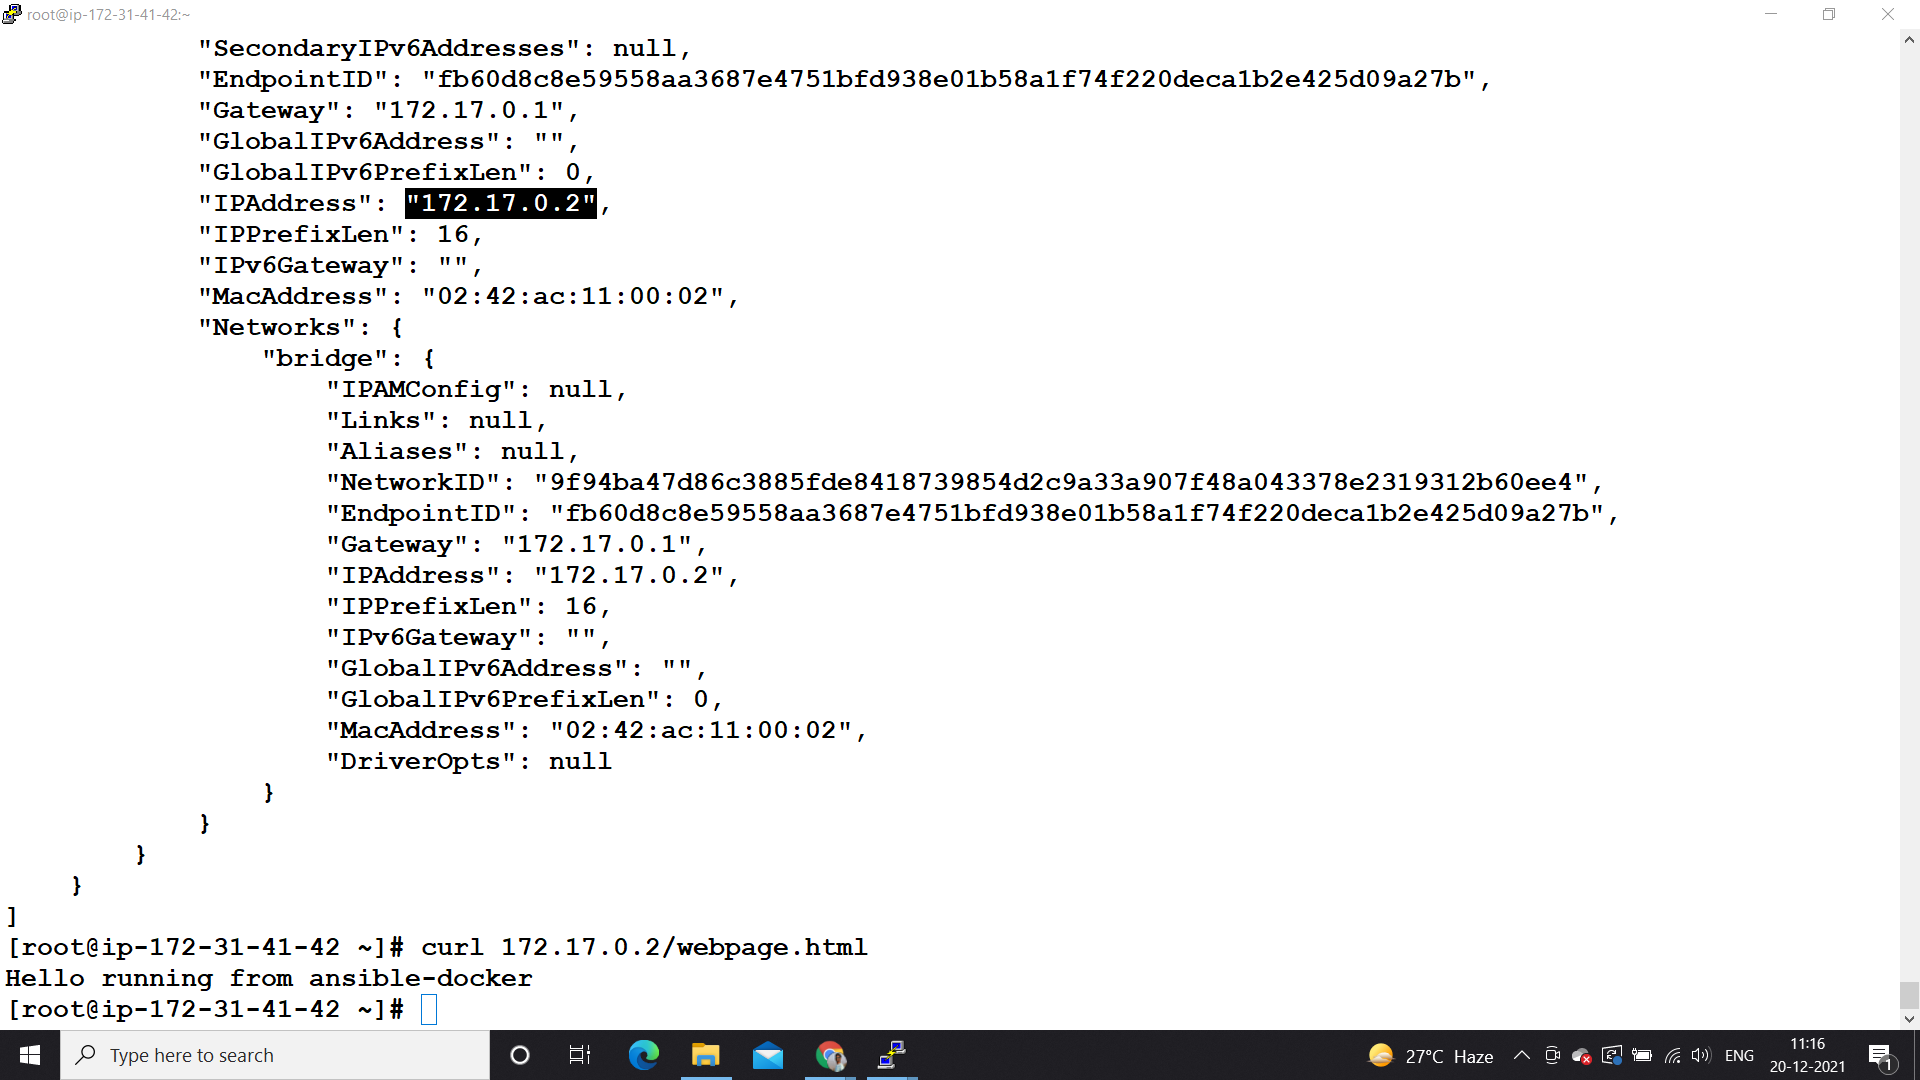Open File Explorer from the taskbar
The width and height of the screenshot is (1920, 1080).
pyautogui.click(x=705, y=1055)
